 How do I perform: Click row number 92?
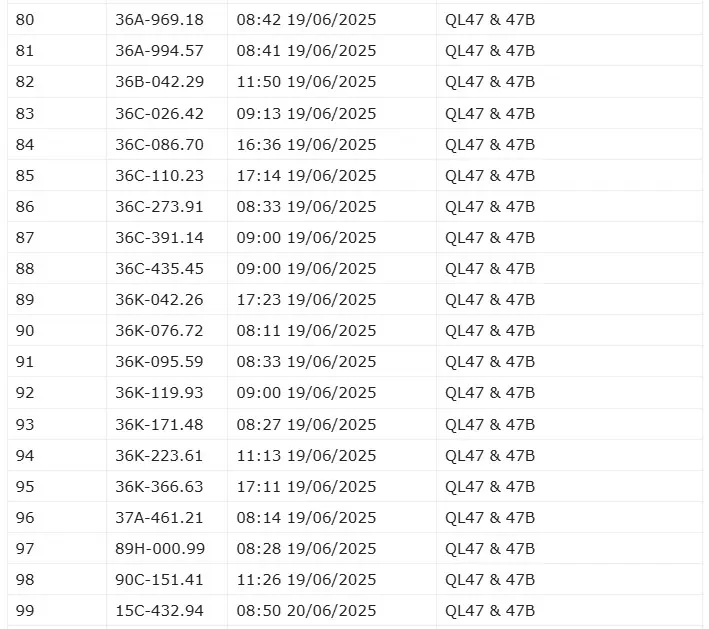point(25,392)
